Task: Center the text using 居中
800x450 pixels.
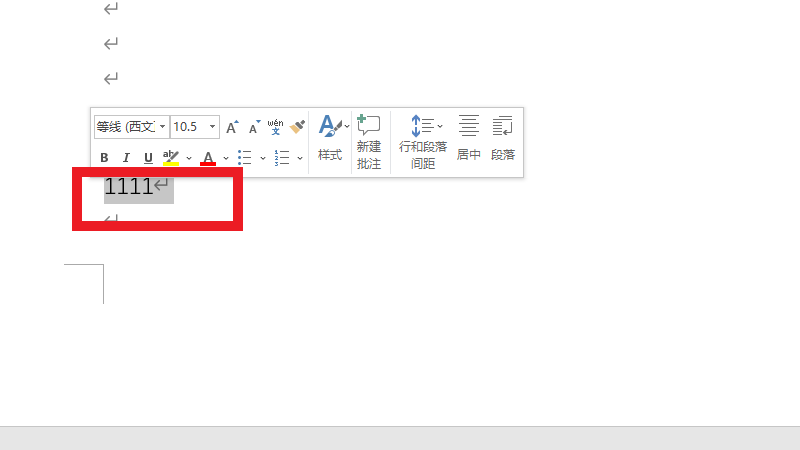Action: [468, 138]
